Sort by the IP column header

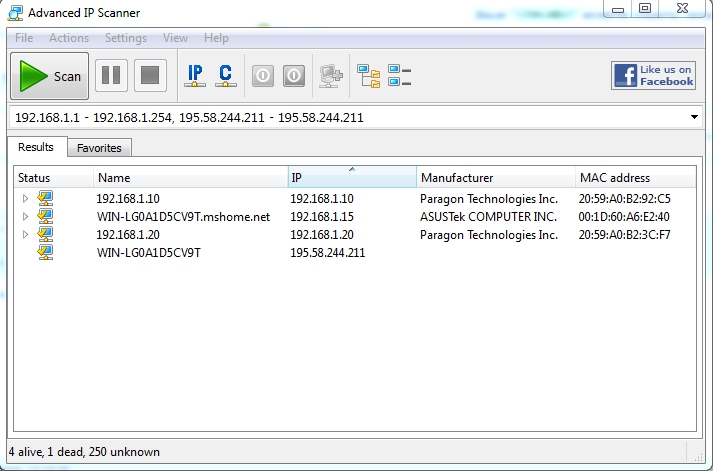[352, 178]
